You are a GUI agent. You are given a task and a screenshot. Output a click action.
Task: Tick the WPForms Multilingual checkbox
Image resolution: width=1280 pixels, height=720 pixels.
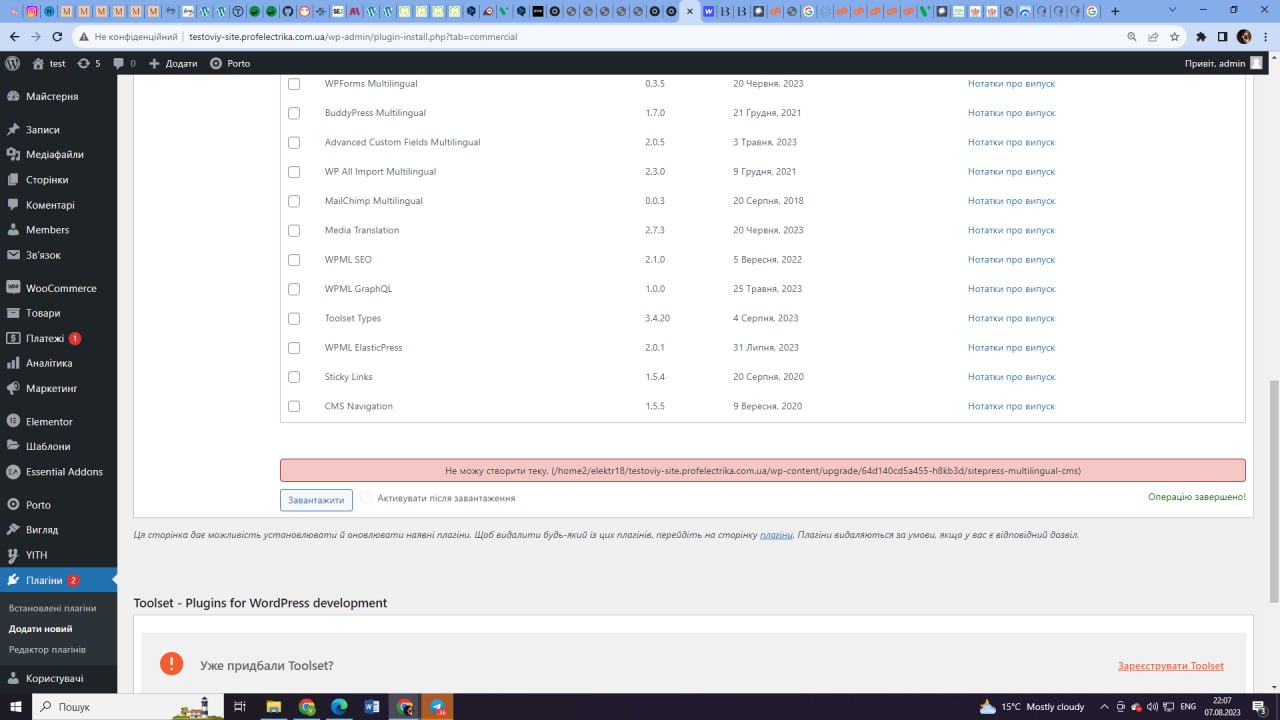tap(294, 84)
